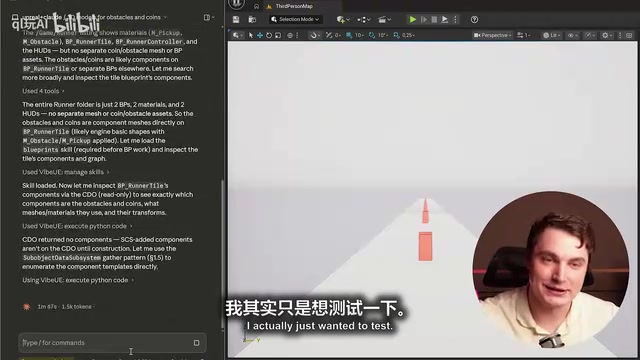The image size is (640, 360).
Task: Expand 'Used 4 tools' details
Action: coord(43,91)
